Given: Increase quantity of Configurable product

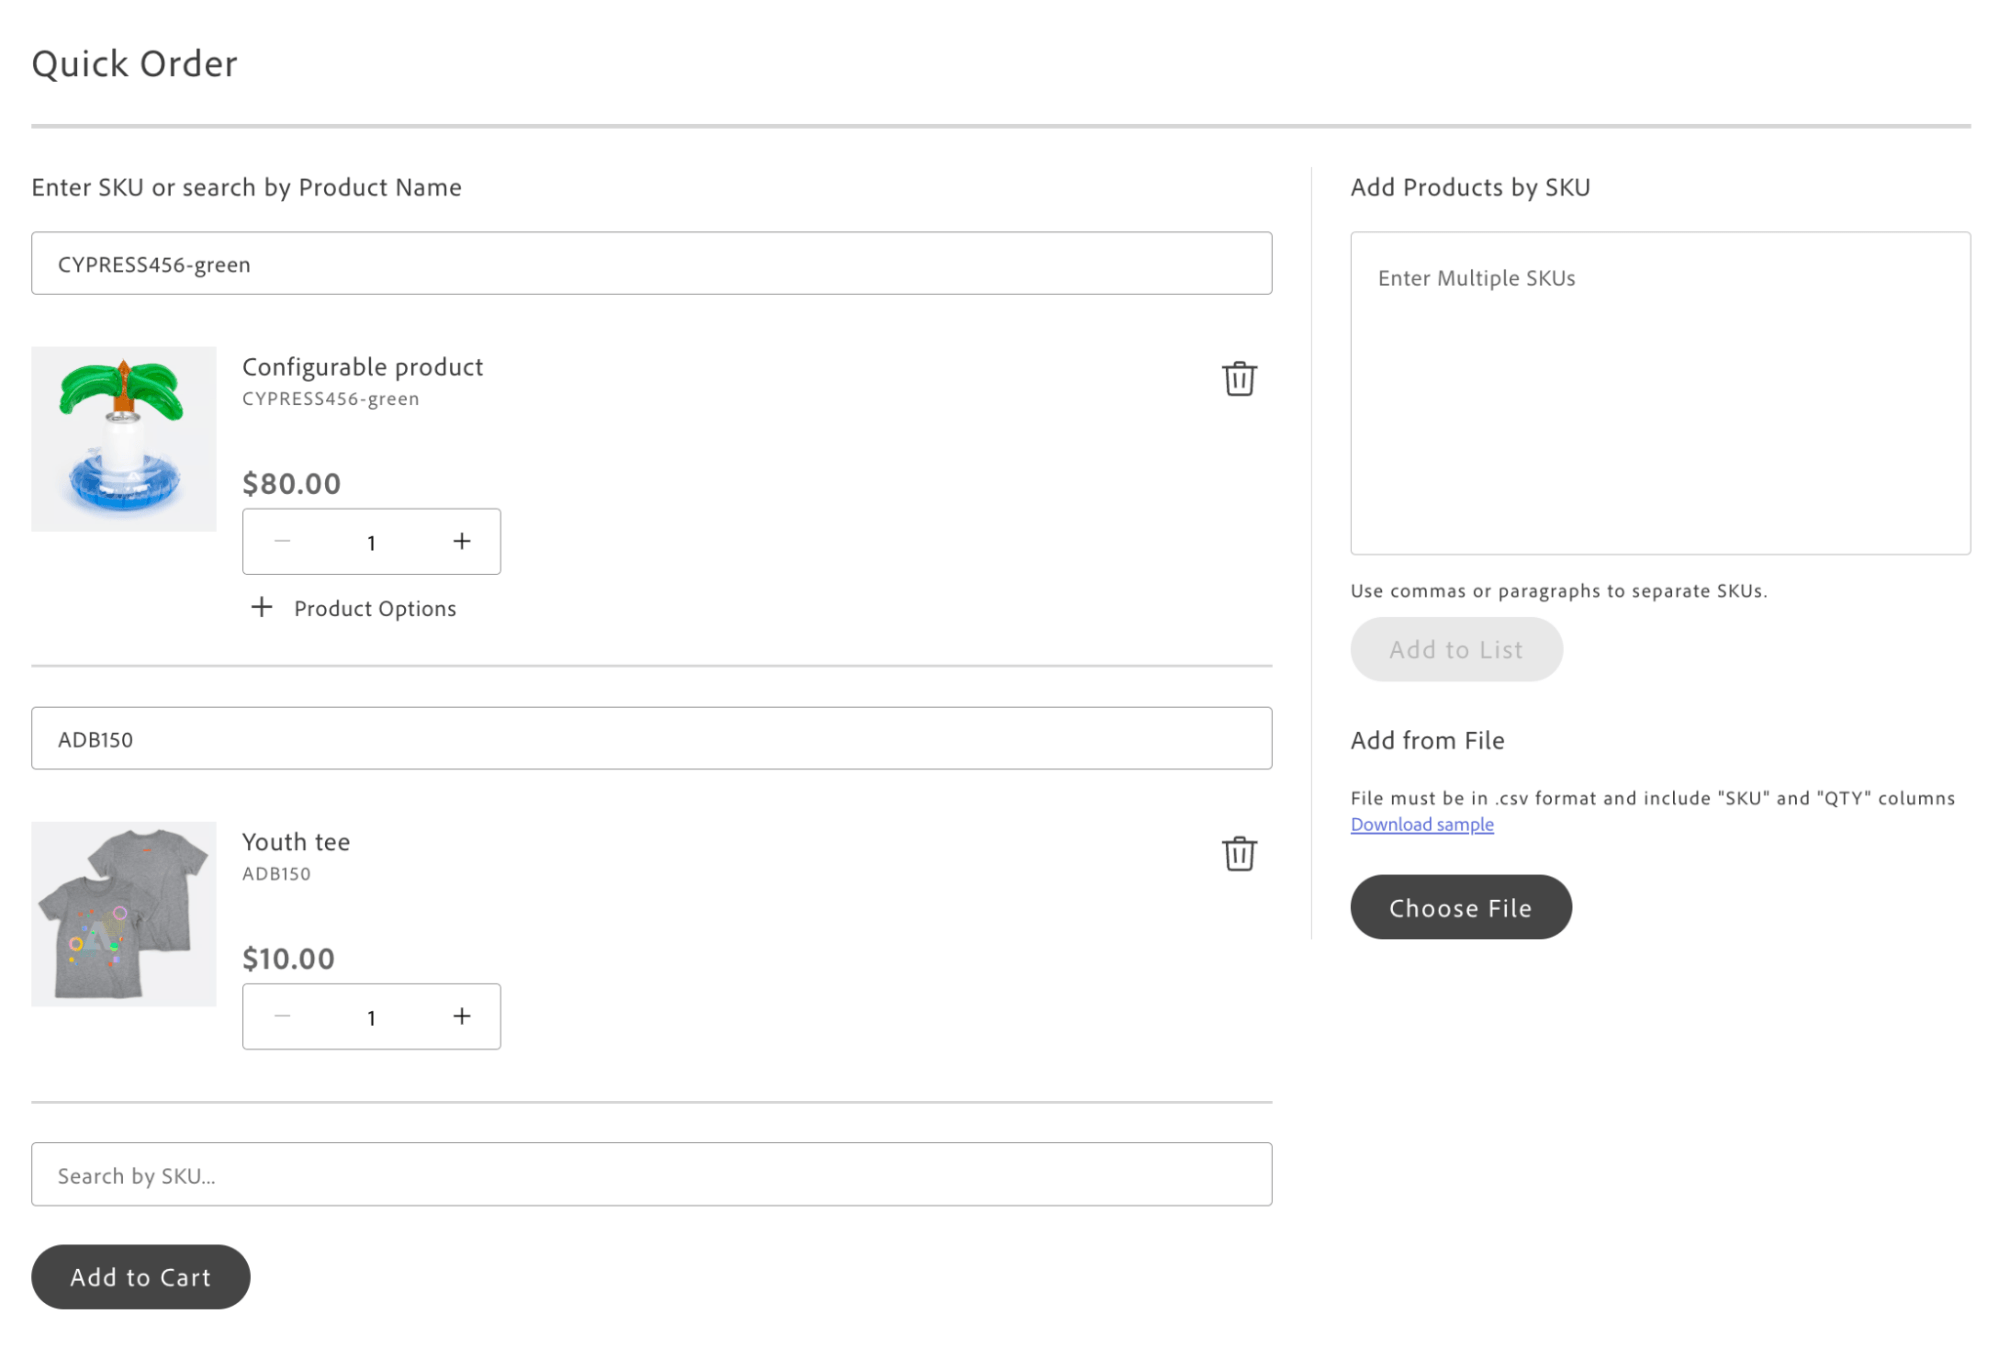Looking at the screenshot, I should tap(461, 541).
